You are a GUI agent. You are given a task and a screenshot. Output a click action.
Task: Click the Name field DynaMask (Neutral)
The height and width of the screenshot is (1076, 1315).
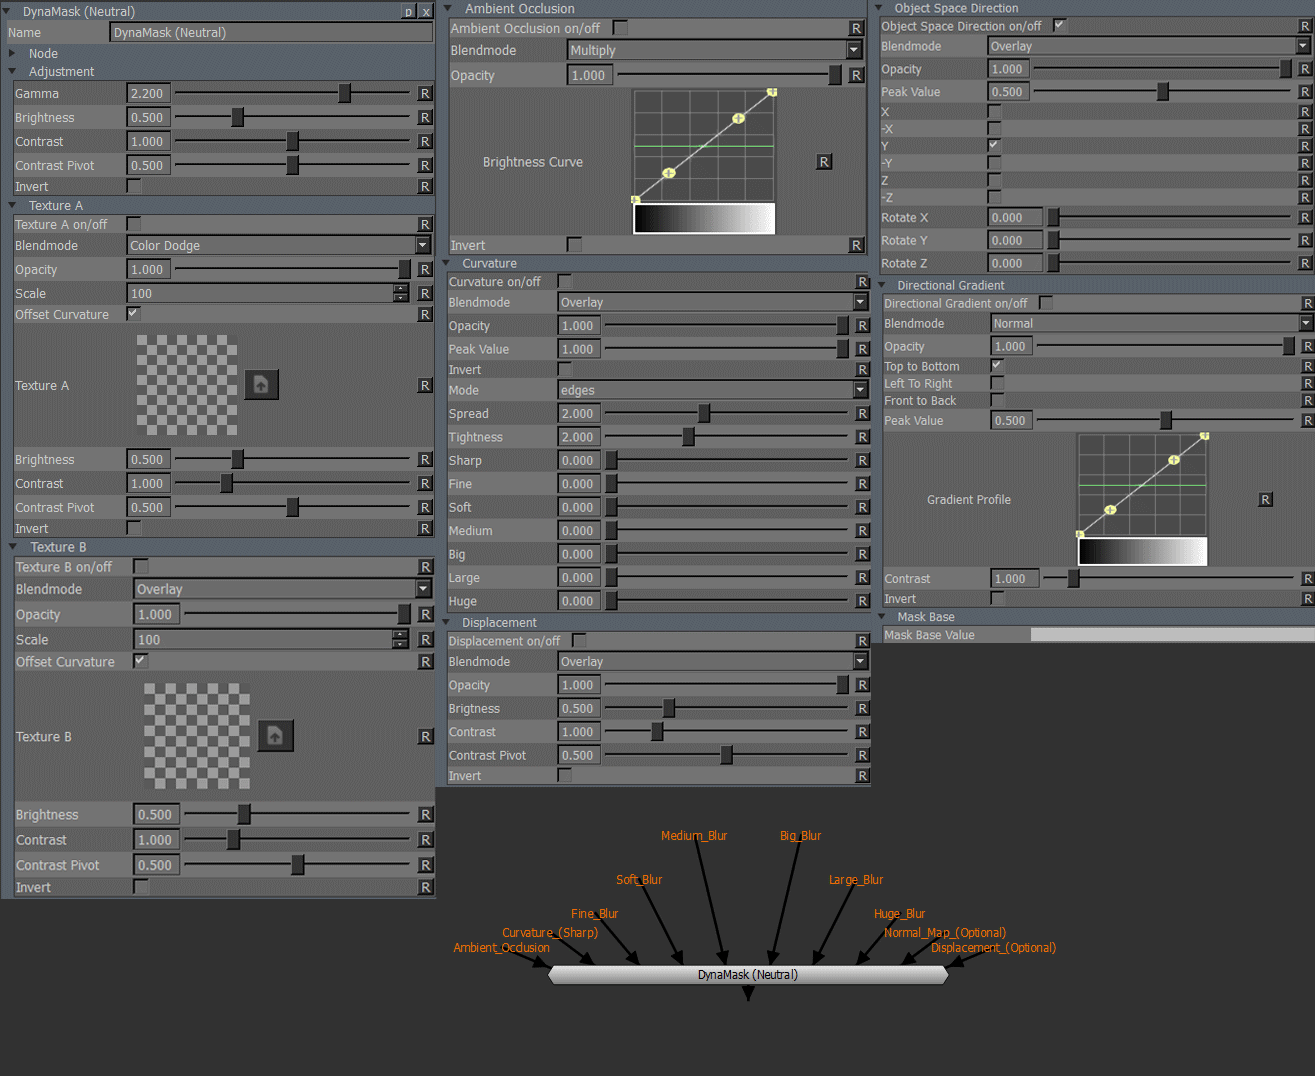(270, 32)
